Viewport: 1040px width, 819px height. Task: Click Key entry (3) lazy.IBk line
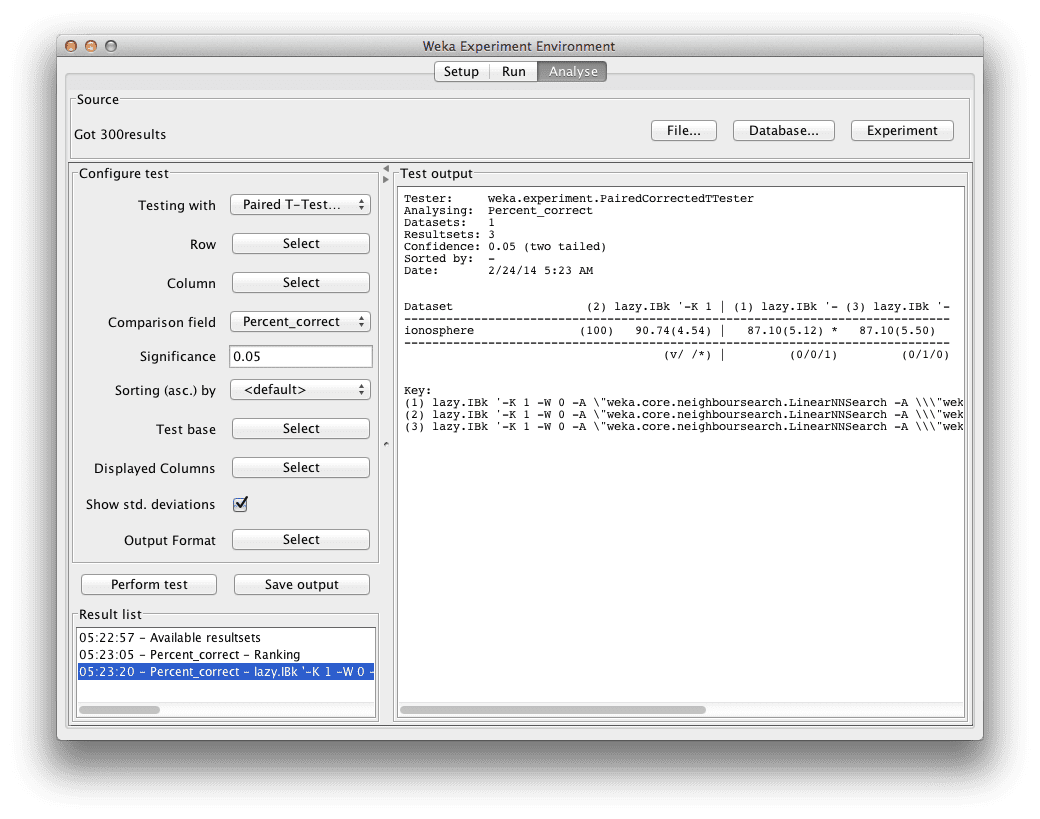click(683, 426)
